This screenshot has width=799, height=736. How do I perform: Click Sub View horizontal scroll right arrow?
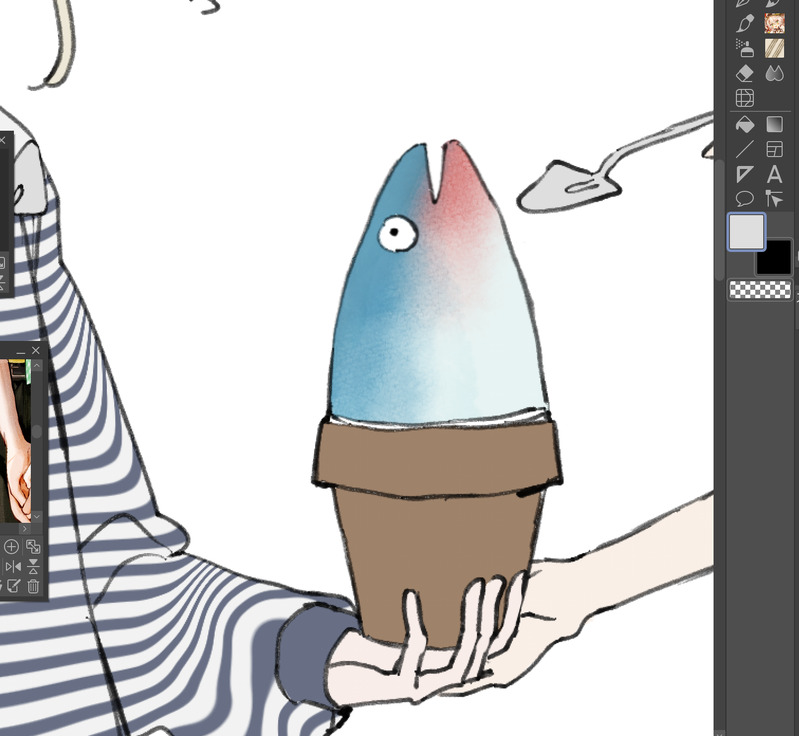click(24, 529)
